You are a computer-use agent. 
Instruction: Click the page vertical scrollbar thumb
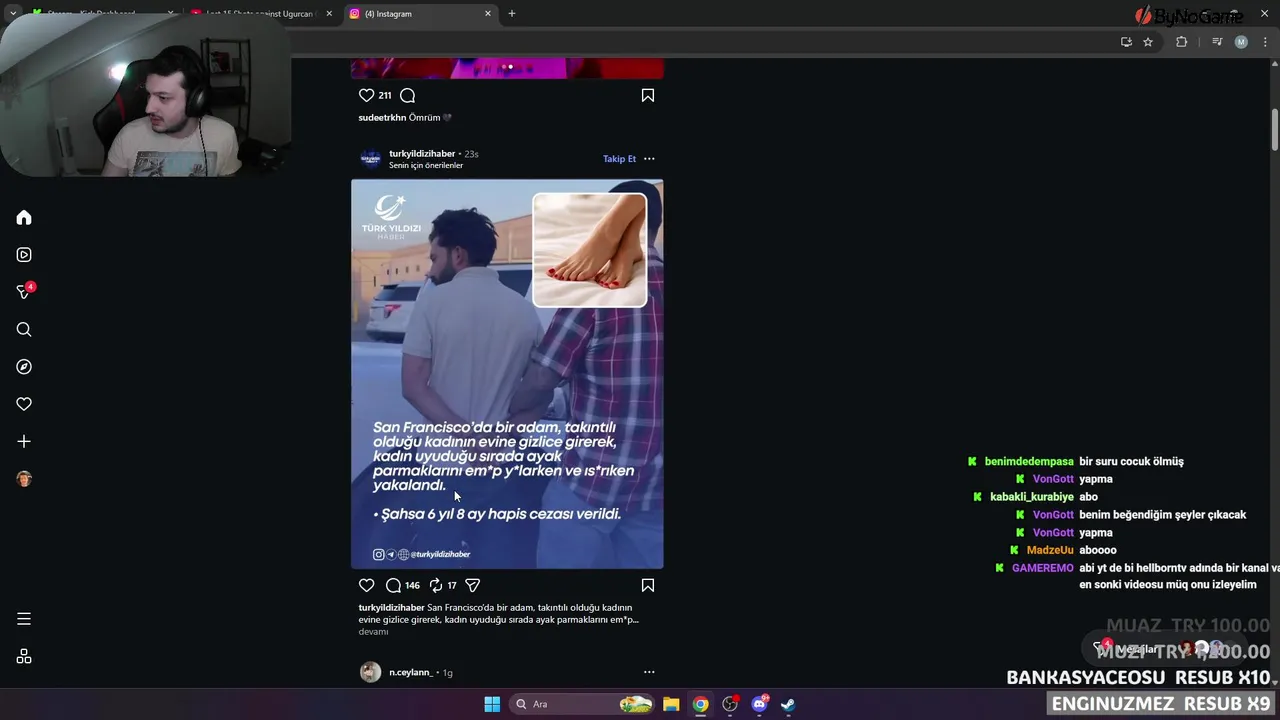(x=1275, y=128)
